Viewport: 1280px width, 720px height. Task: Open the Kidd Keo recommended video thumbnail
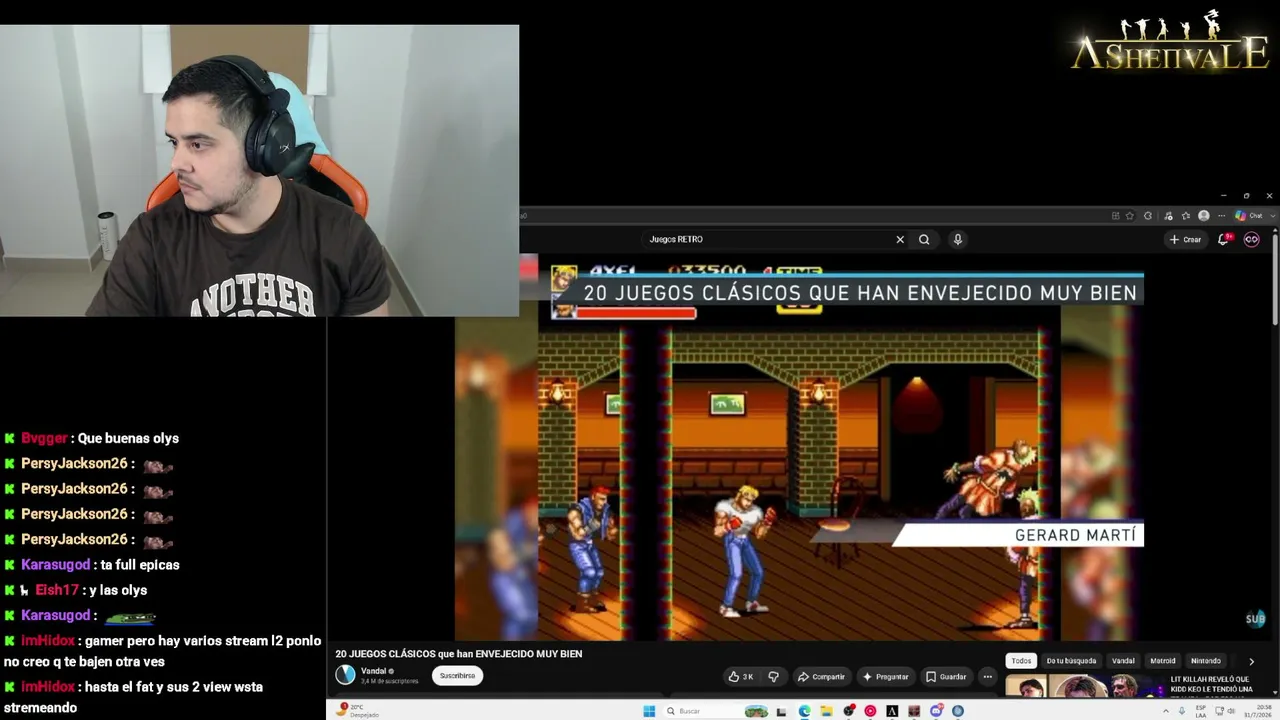1085,687
